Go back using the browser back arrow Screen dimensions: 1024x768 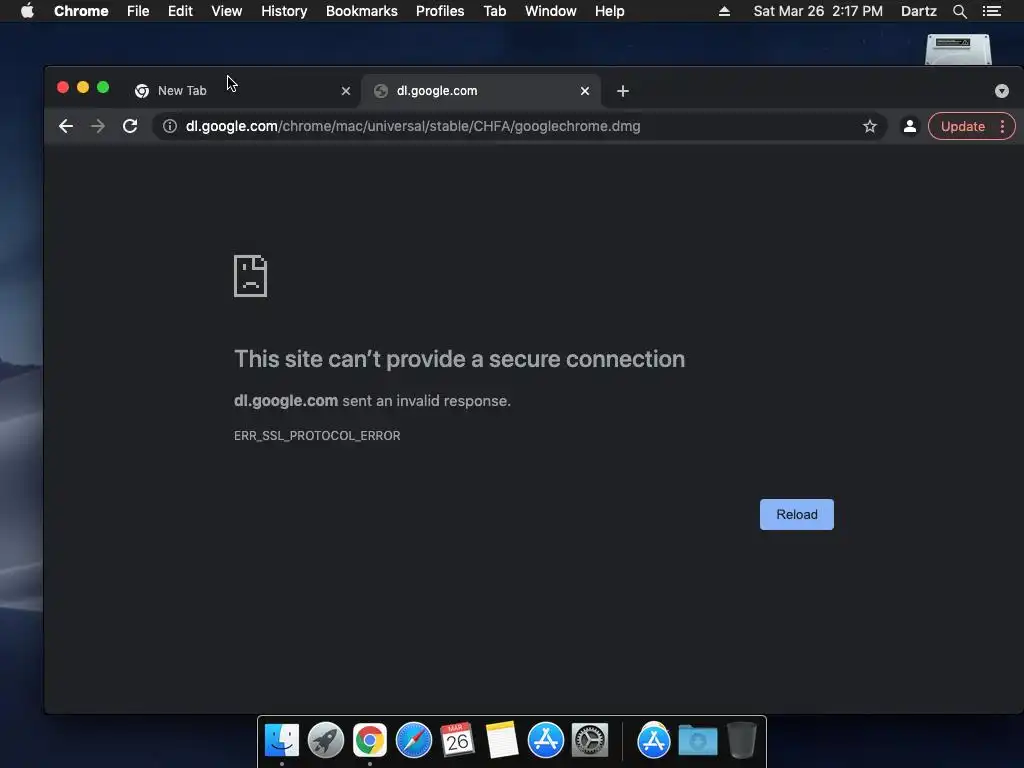pyautogui.click(x=65, y=126)
